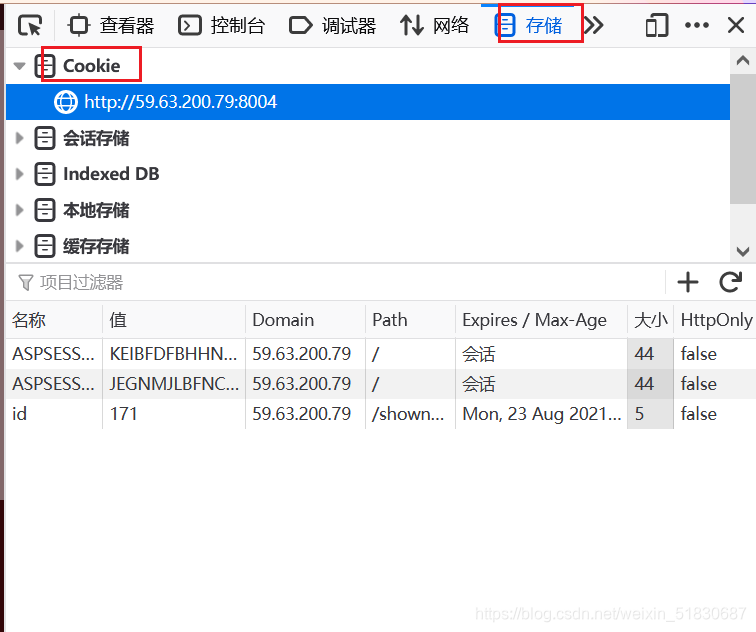Sort by the 大小 column header

[x=650, y=320]
